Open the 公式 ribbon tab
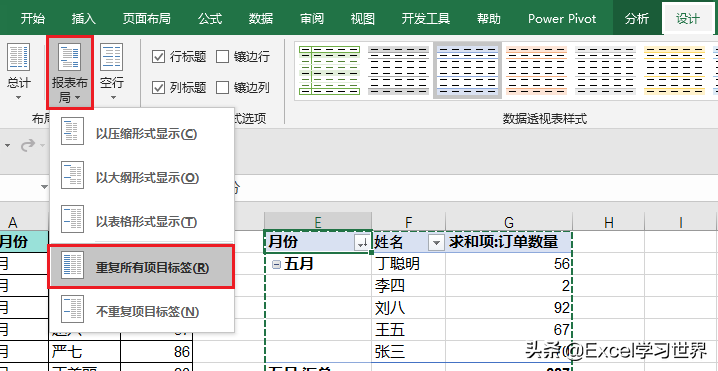 pos(210,18)
